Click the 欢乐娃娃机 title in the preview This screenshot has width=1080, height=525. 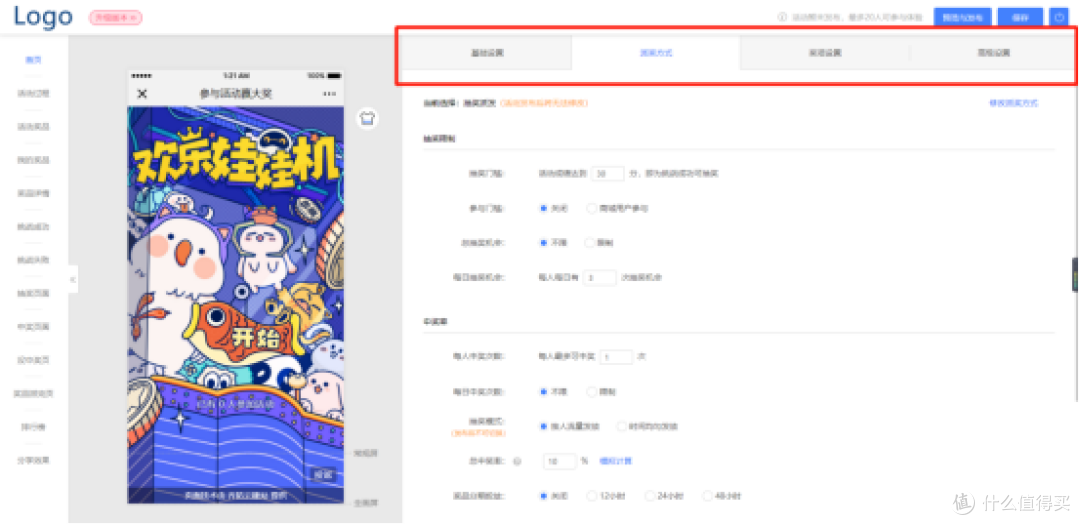click(236, 159)
